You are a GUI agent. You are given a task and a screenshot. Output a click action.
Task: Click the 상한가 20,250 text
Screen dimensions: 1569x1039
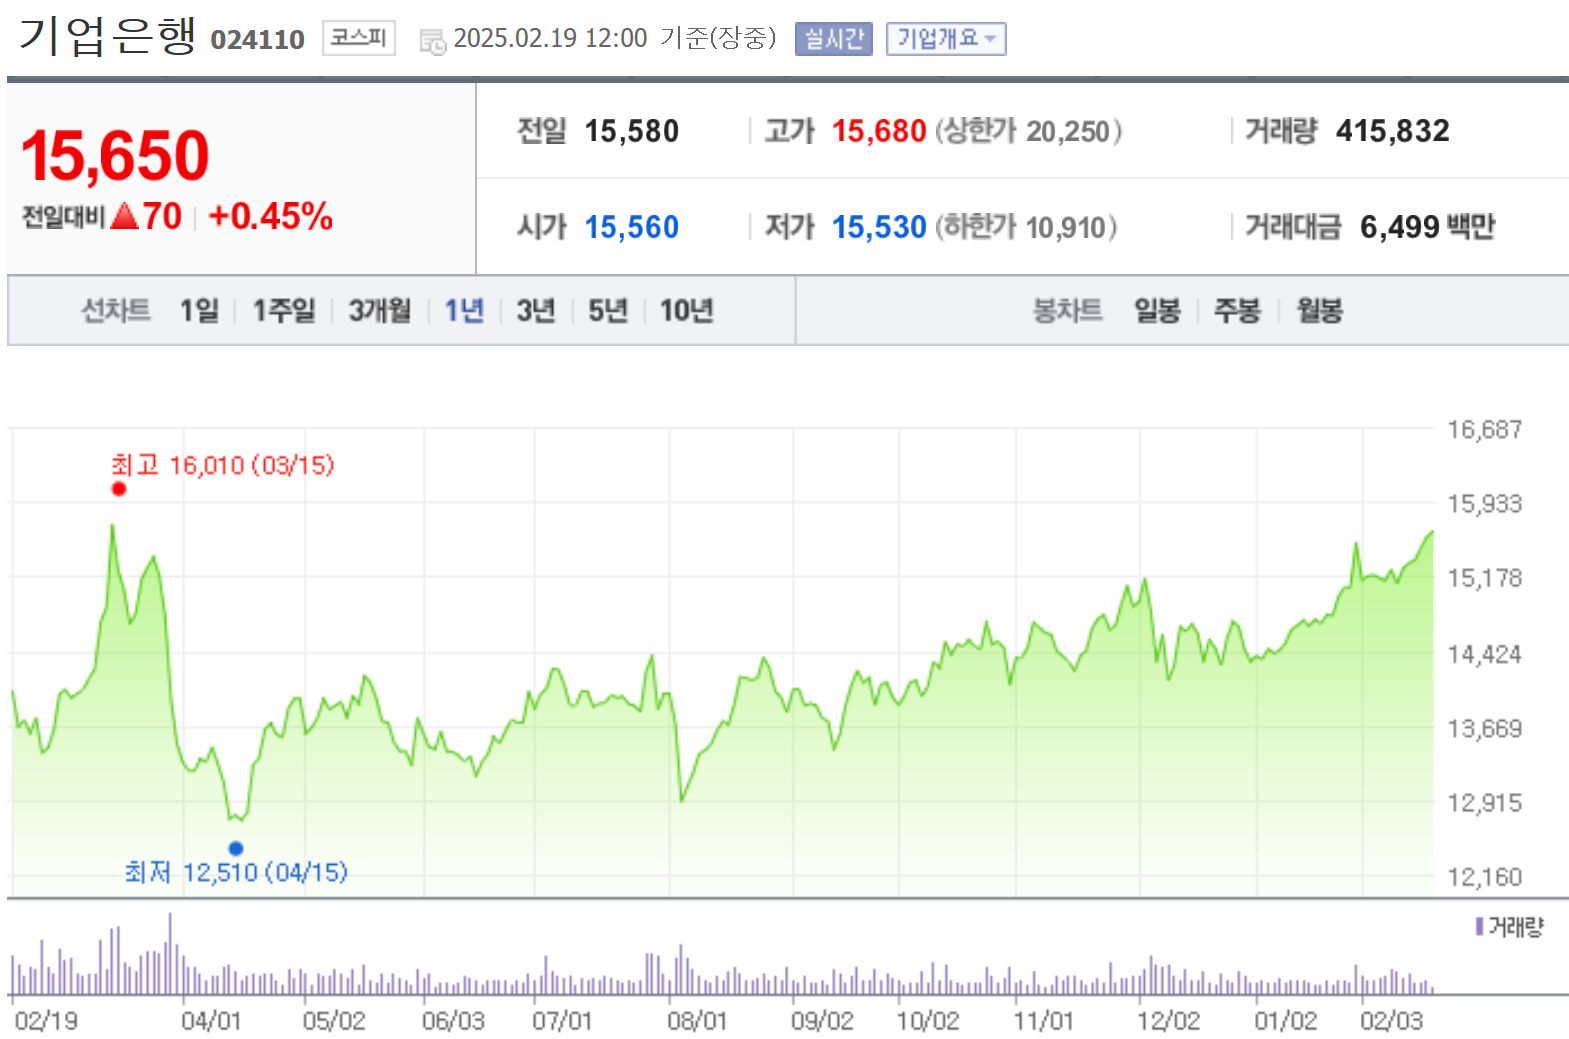pos(1028,131)
